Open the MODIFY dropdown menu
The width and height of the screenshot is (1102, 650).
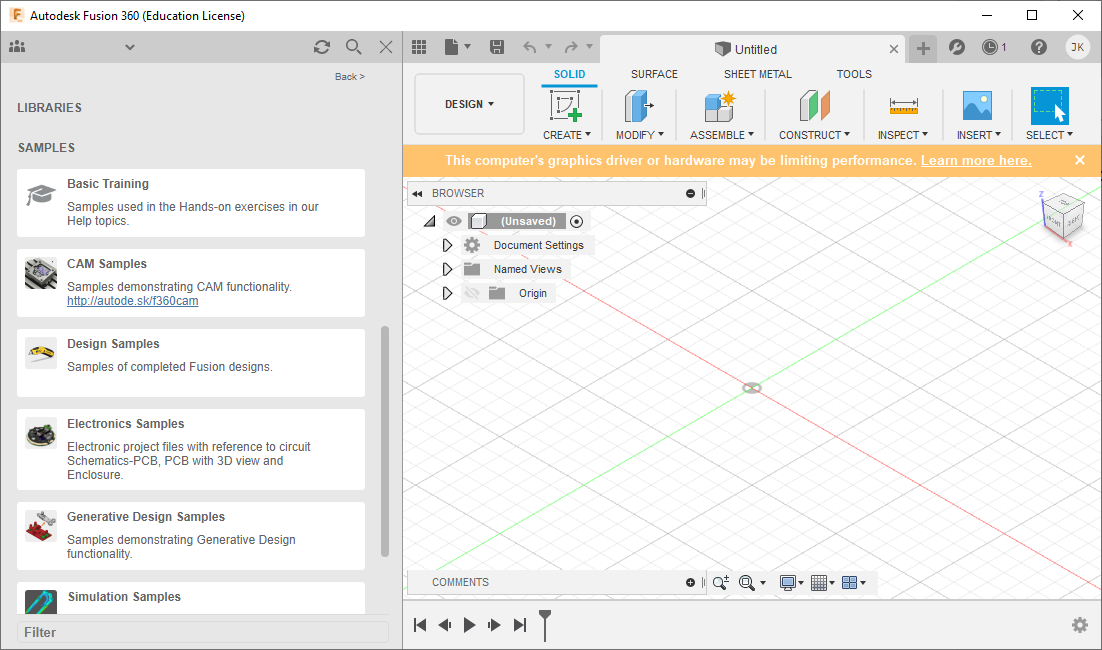pyautogui.click(x=640, y=135)
